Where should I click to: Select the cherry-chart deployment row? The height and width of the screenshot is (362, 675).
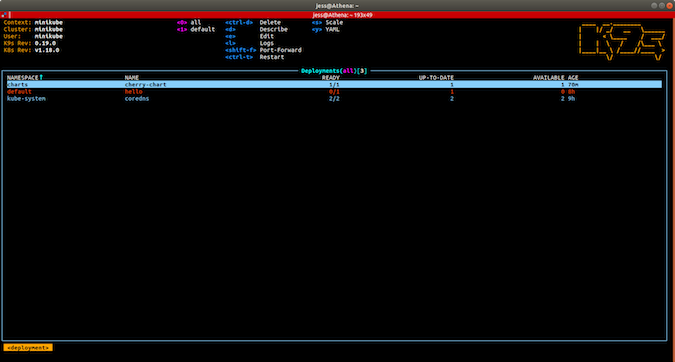(334, 85)
